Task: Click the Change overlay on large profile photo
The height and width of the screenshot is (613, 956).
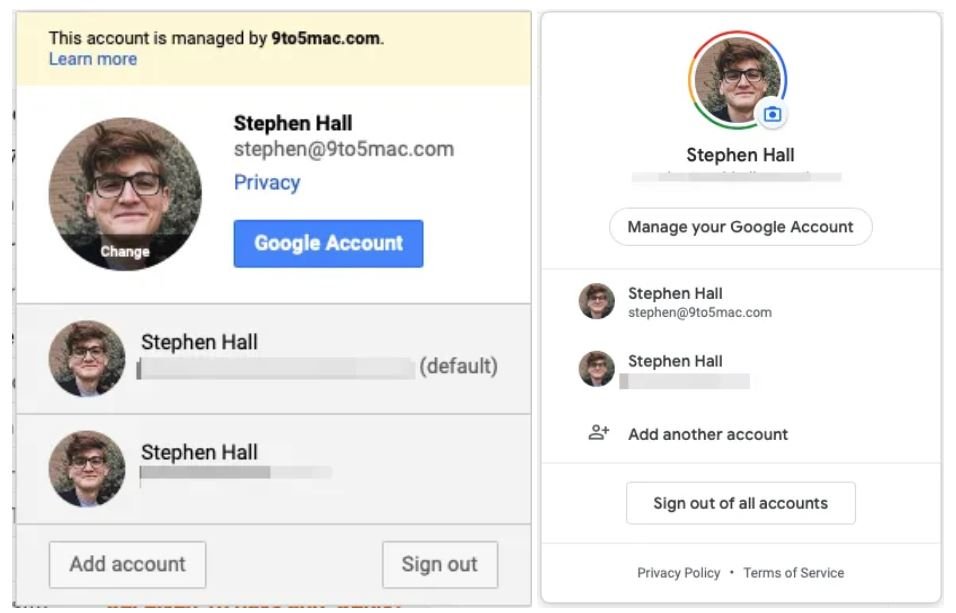Action: 125,252
